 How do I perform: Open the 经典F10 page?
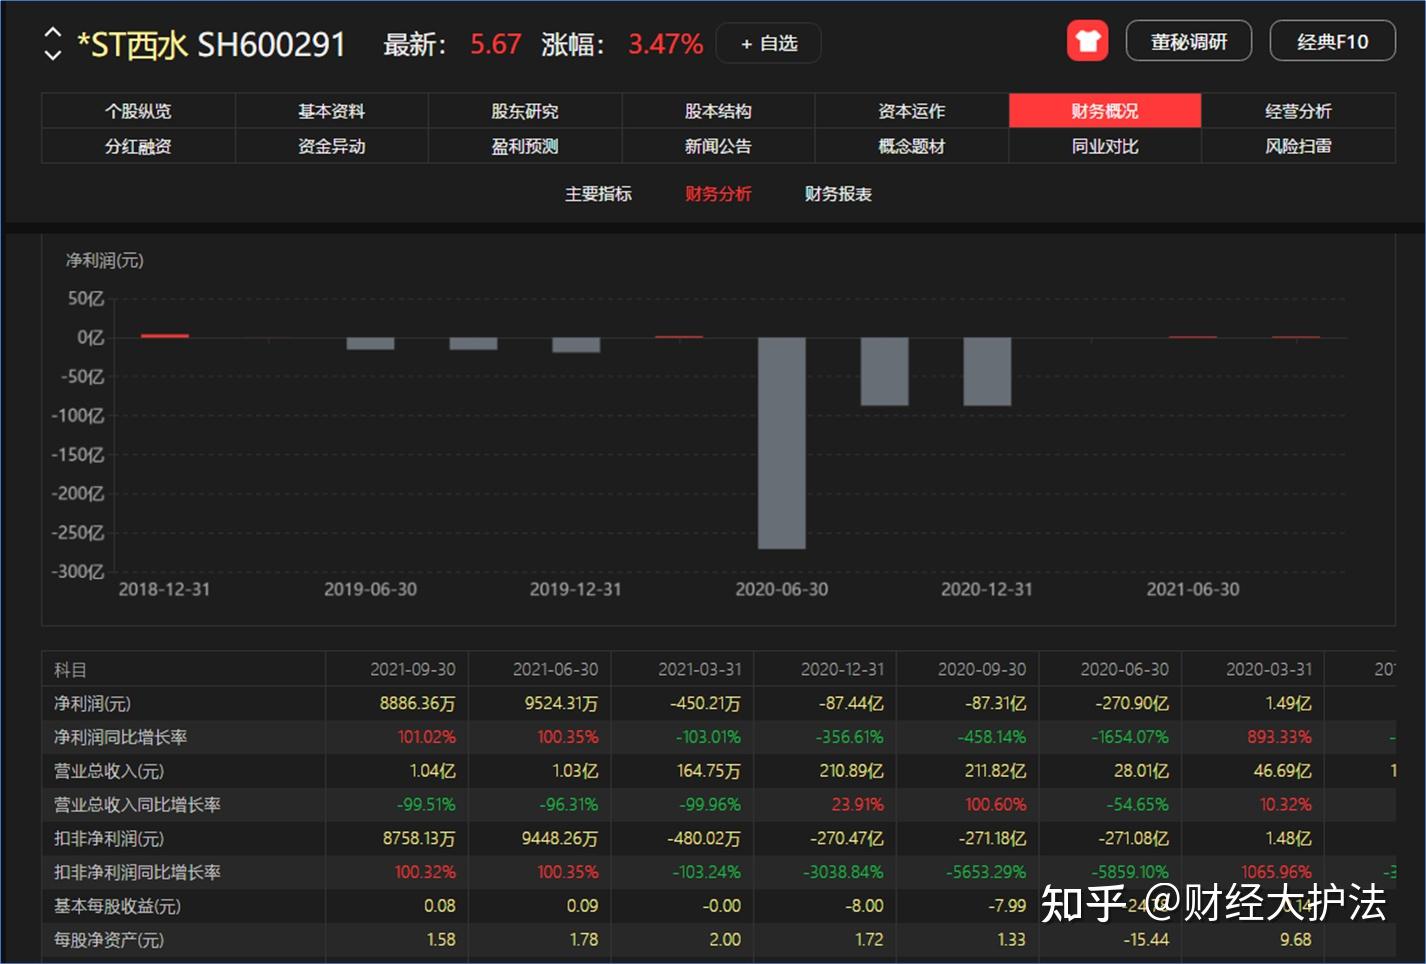1332,41
